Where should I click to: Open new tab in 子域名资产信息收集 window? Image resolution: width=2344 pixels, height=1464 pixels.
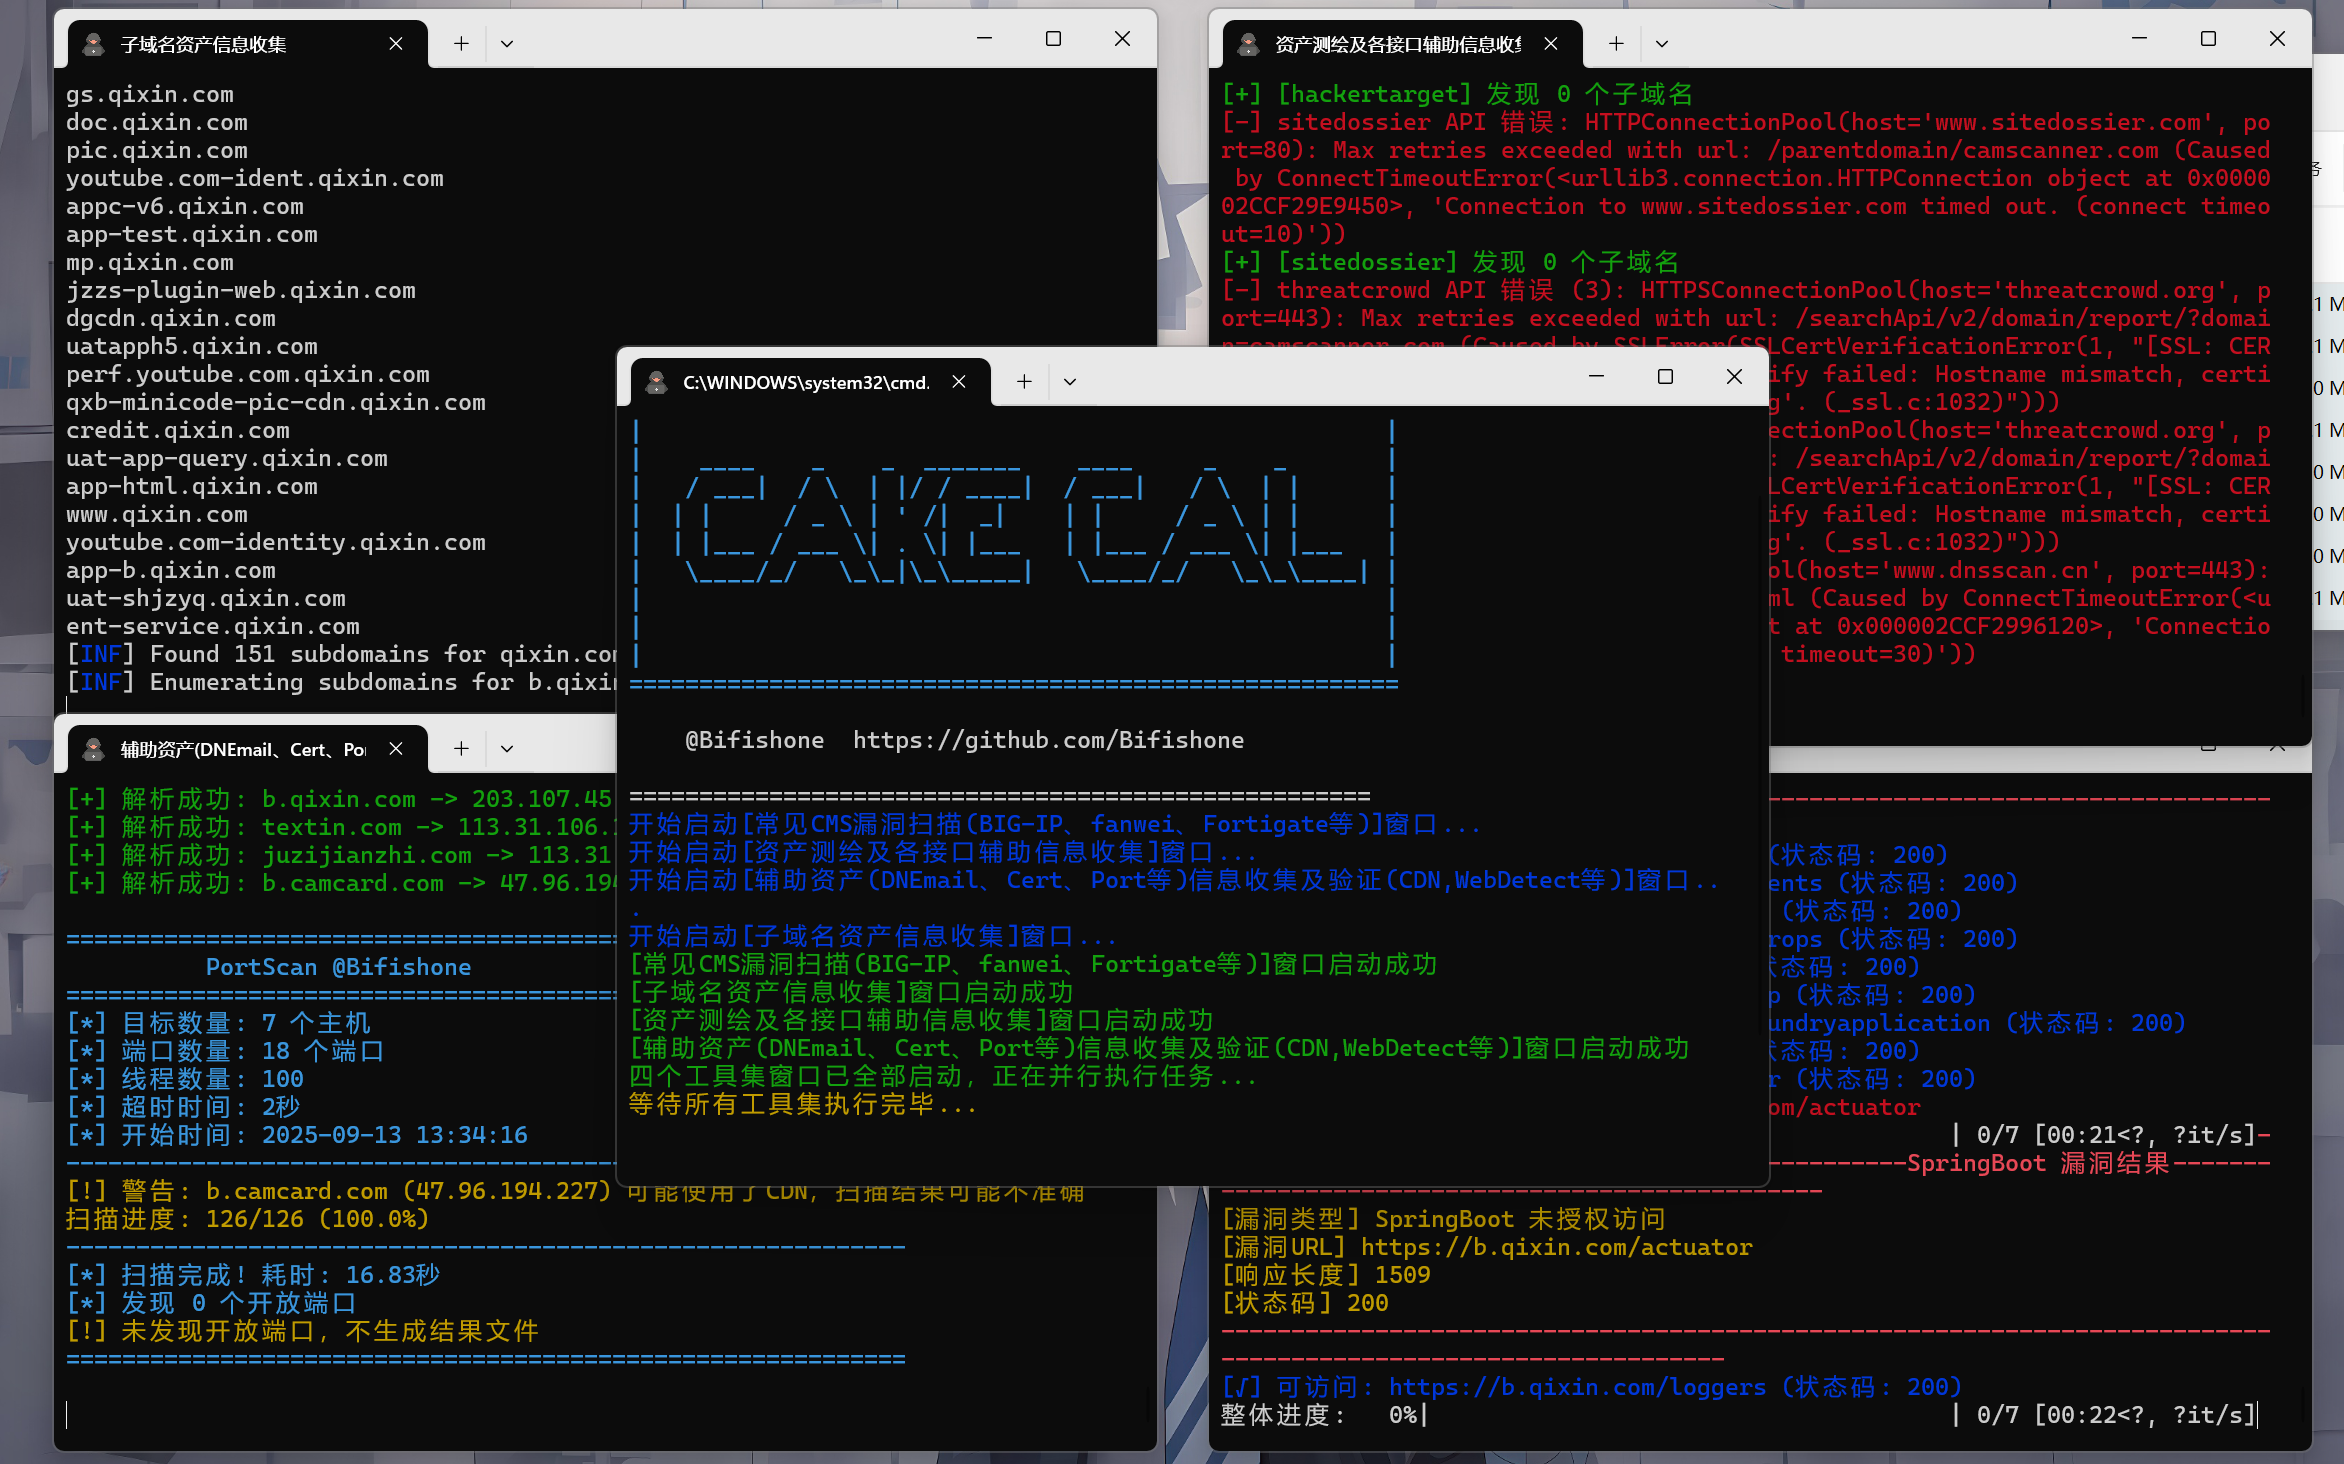pyautogui.click(x=461, y=44)
